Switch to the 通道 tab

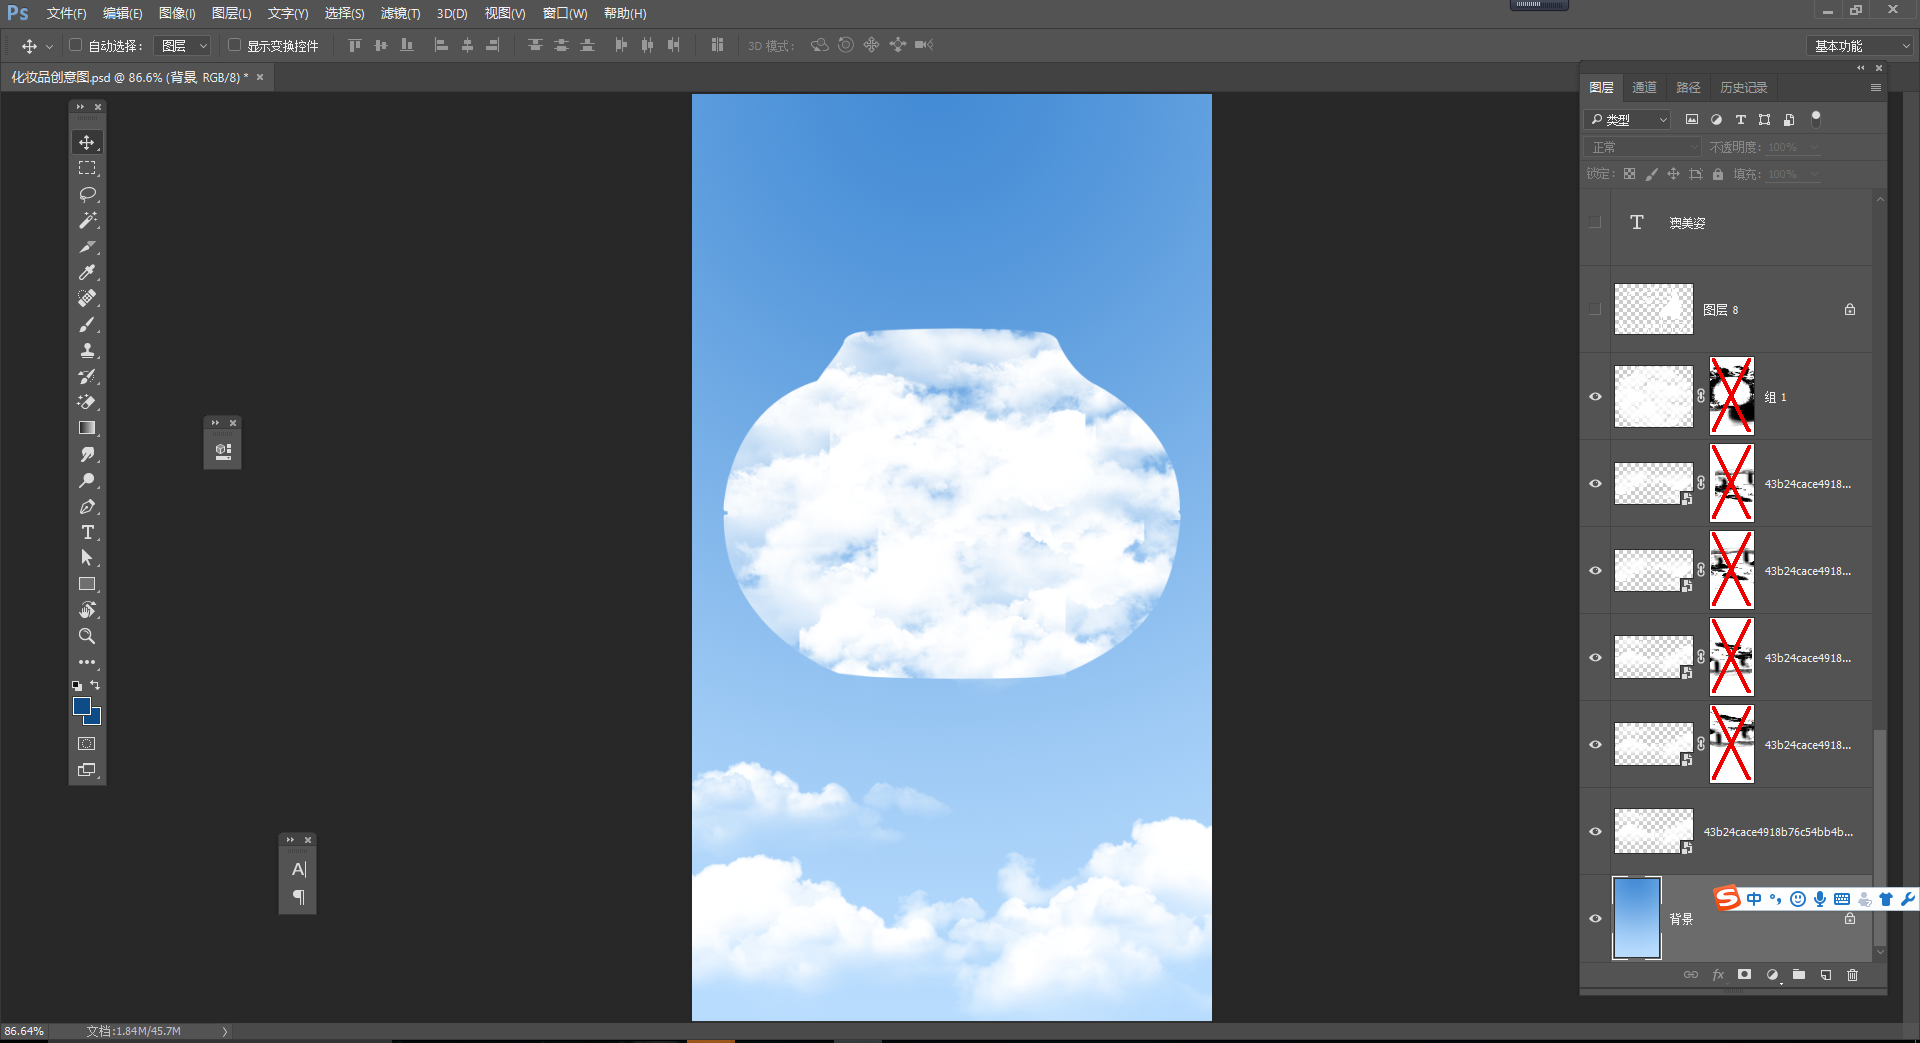[x=1644, y=88]
